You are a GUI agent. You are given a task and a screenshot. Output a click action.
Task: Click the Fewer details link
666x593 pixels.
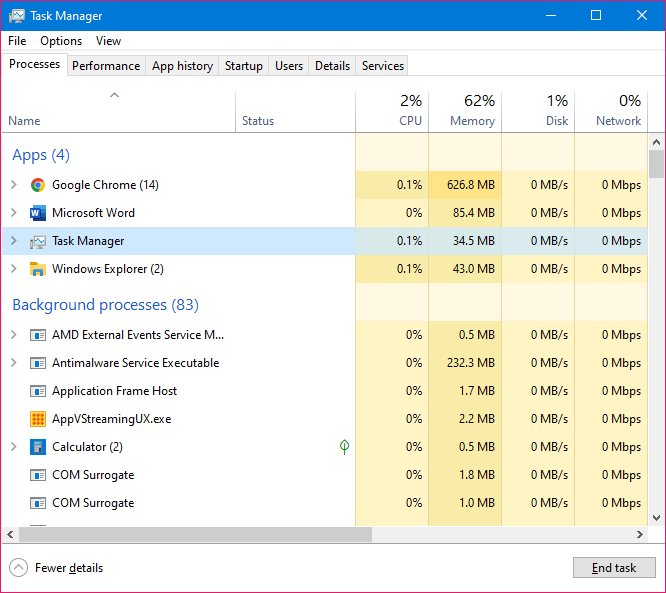(69, 568)
